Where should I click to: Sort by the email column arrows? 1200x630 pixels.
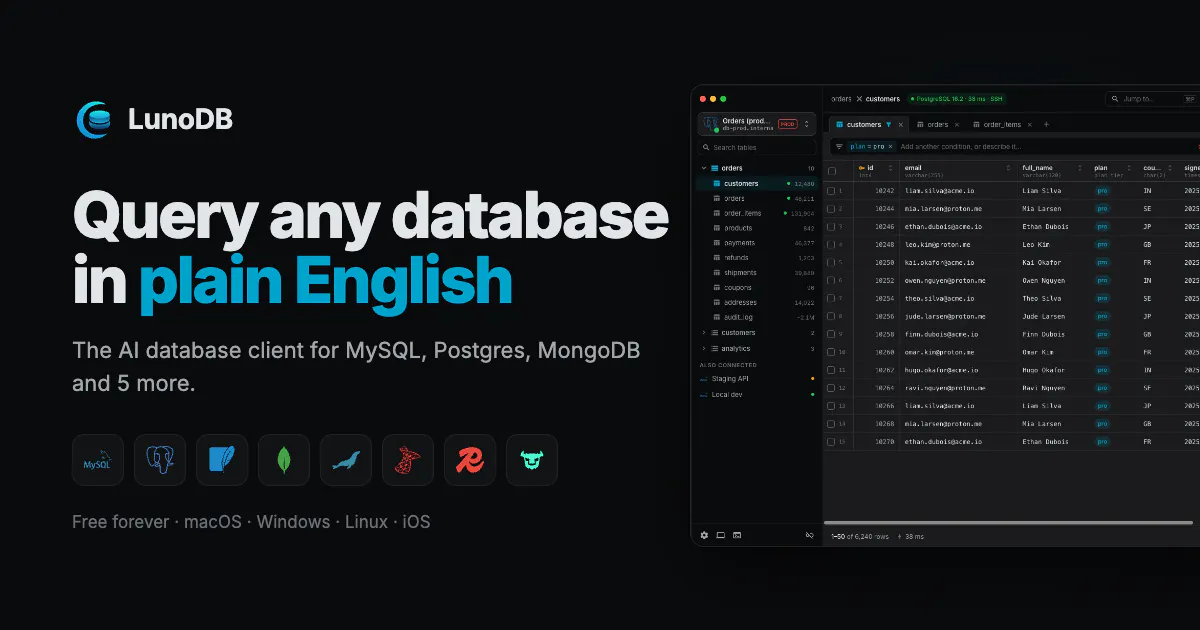tap(1009, 168)
